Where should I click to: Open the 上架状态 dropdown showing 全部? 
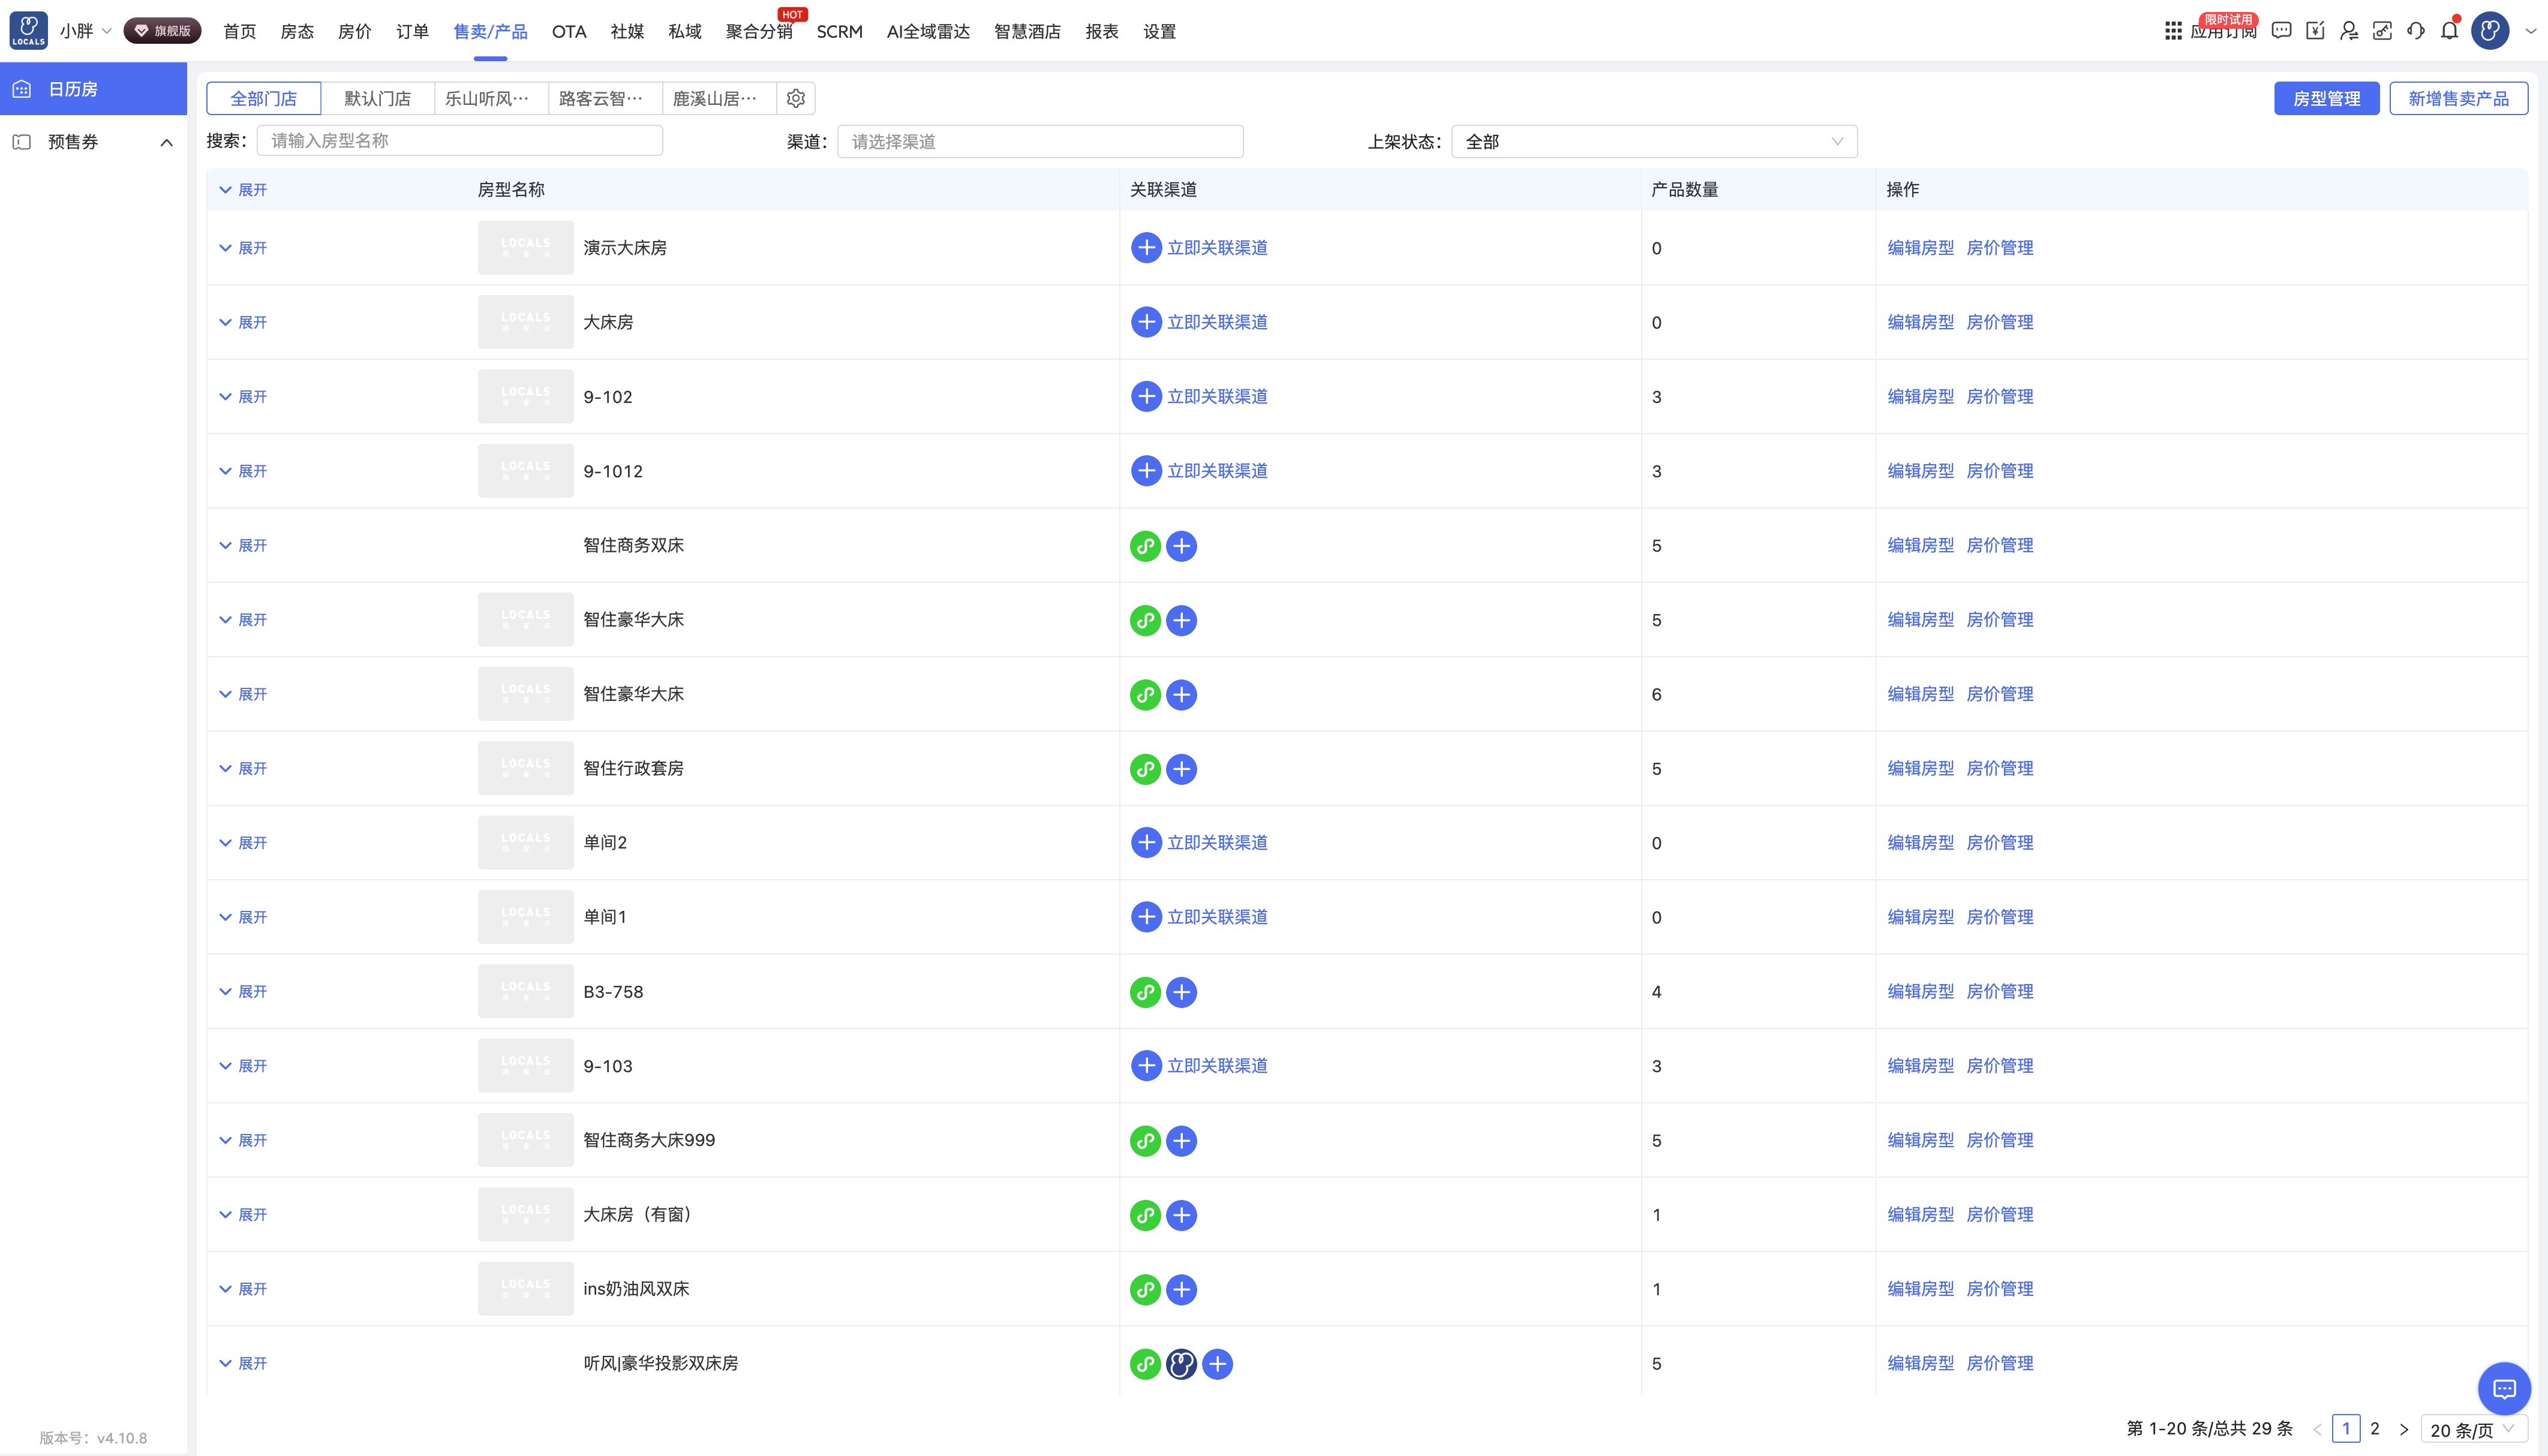tap(1654, 142)
